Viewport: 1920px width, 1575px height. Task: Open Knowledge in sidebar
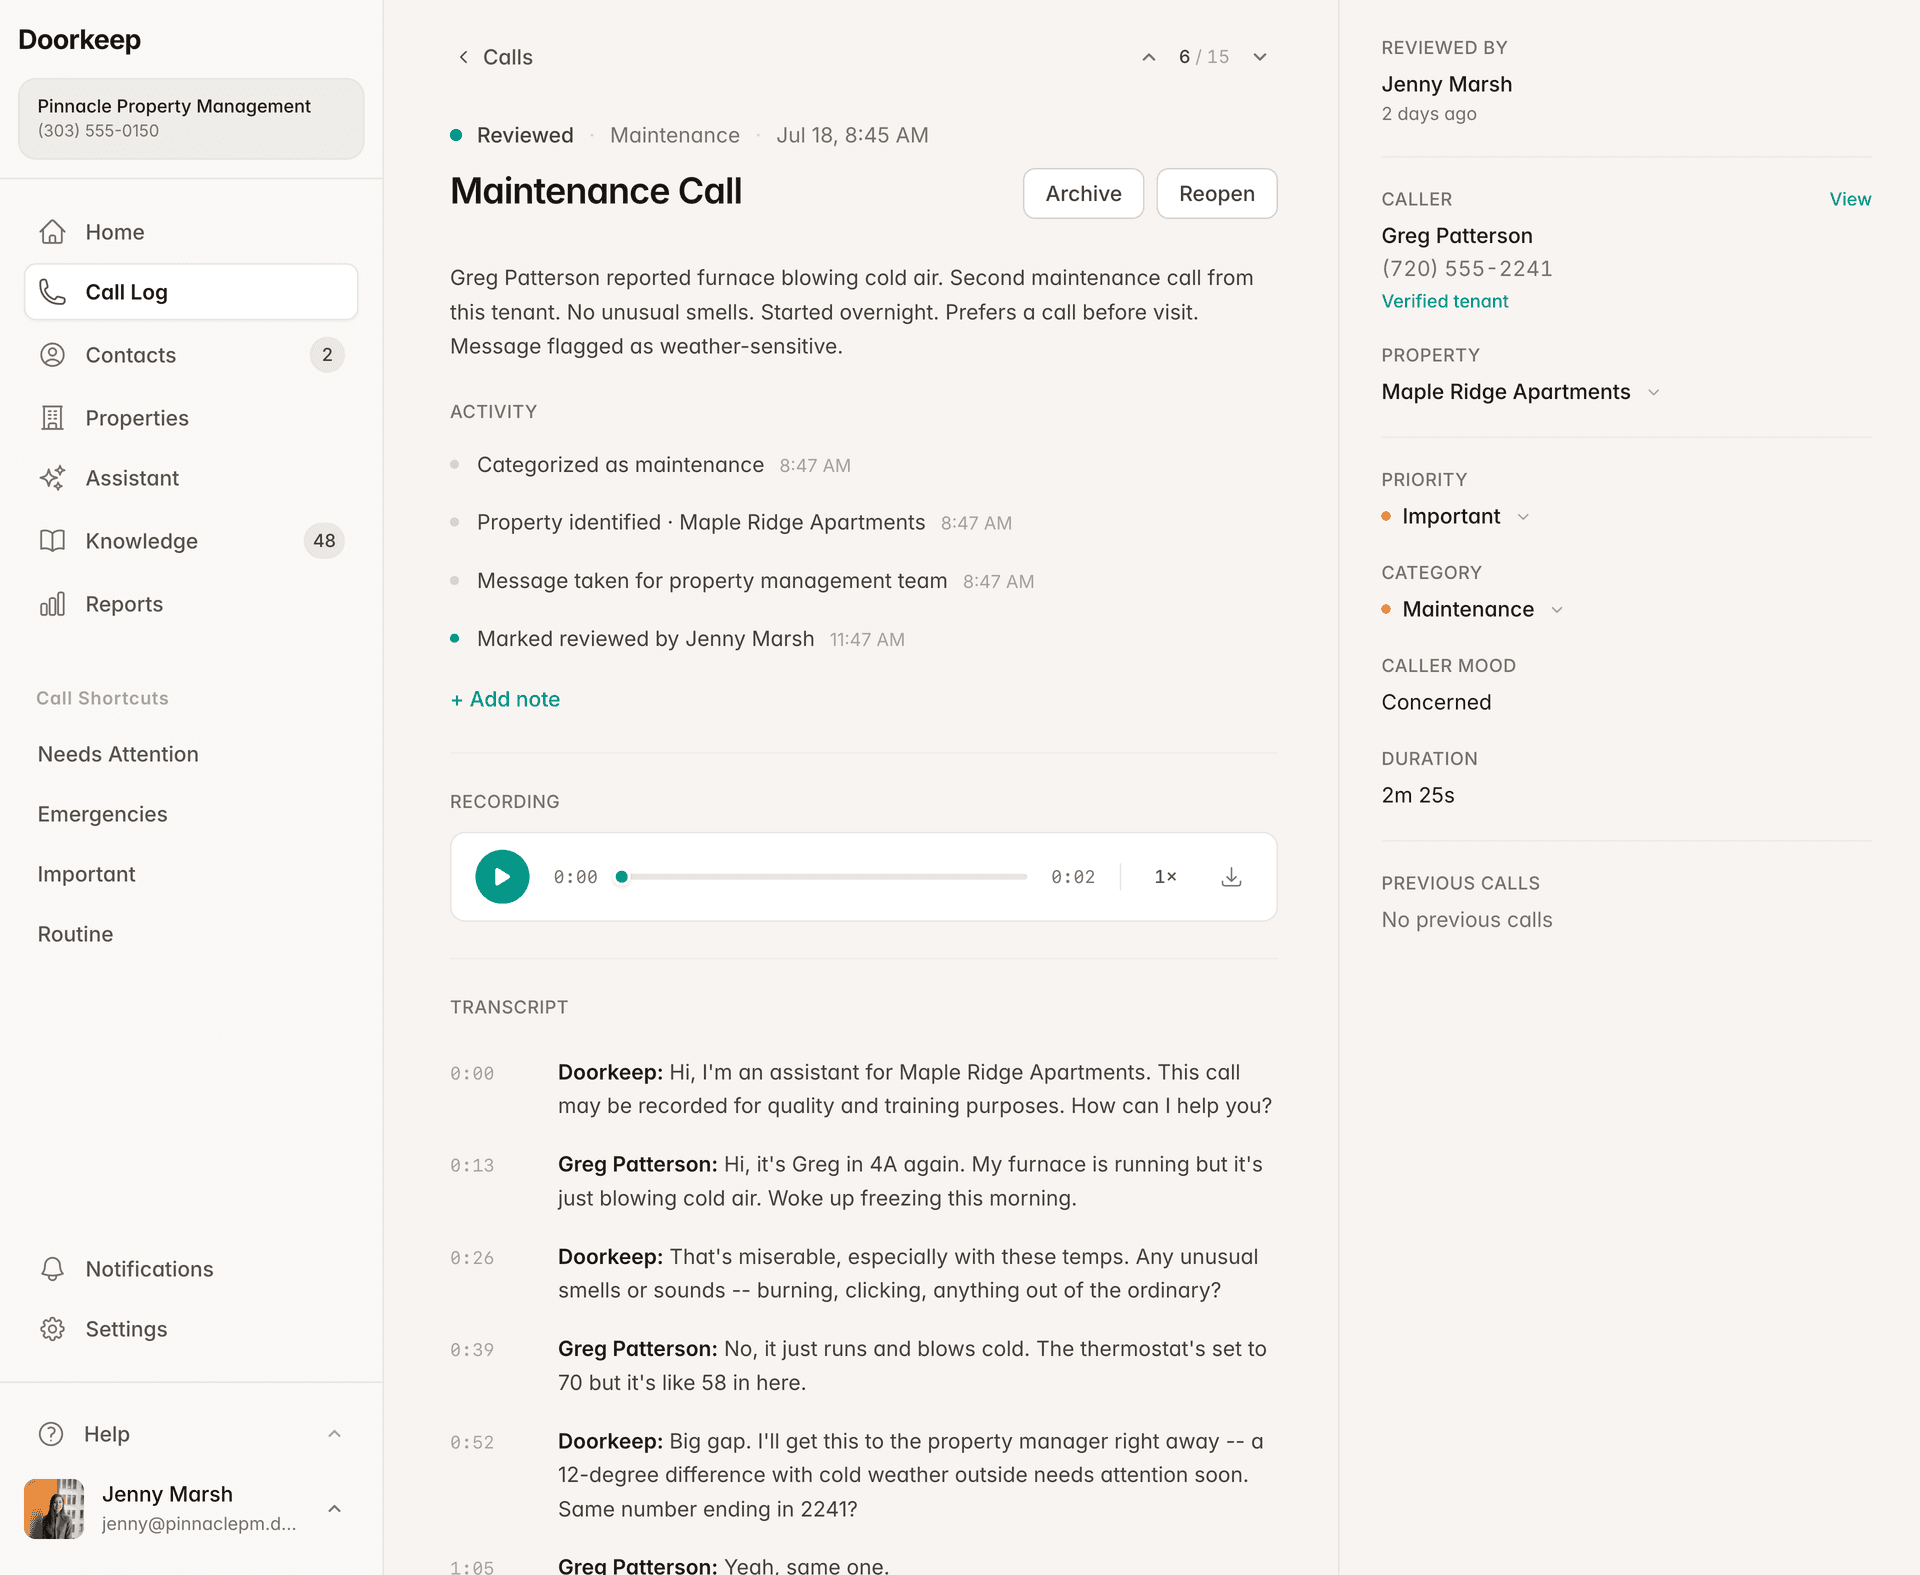click(191, 541)
